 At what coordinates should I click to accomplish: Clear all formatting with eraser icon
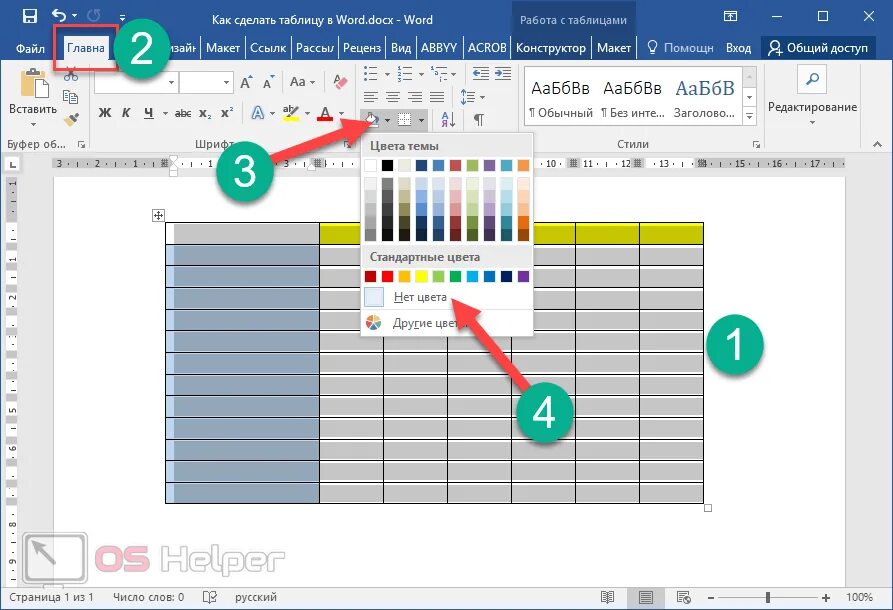click(x=340, y=82)
